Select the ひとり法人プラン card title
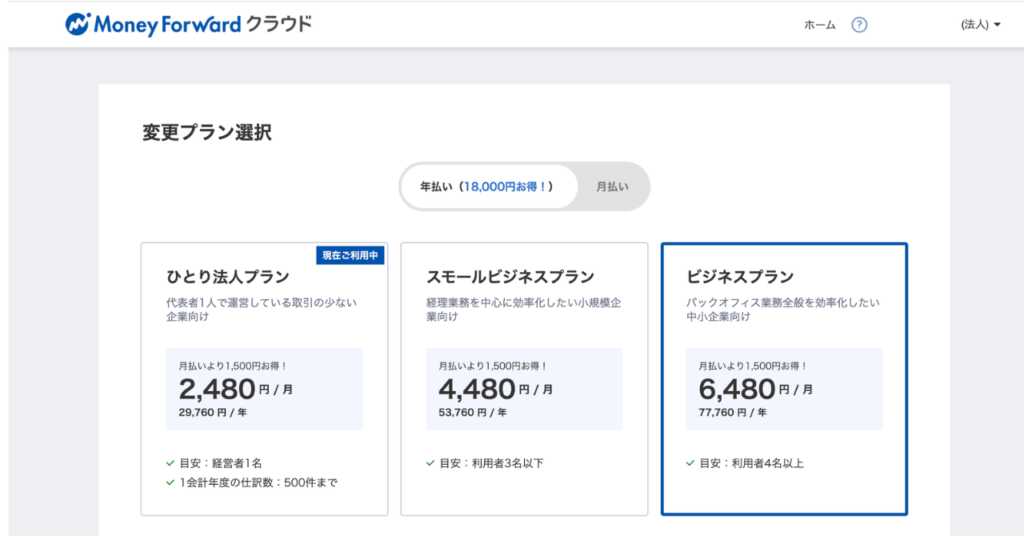Viewport: 1024px width, 536px height. [227, 277]
